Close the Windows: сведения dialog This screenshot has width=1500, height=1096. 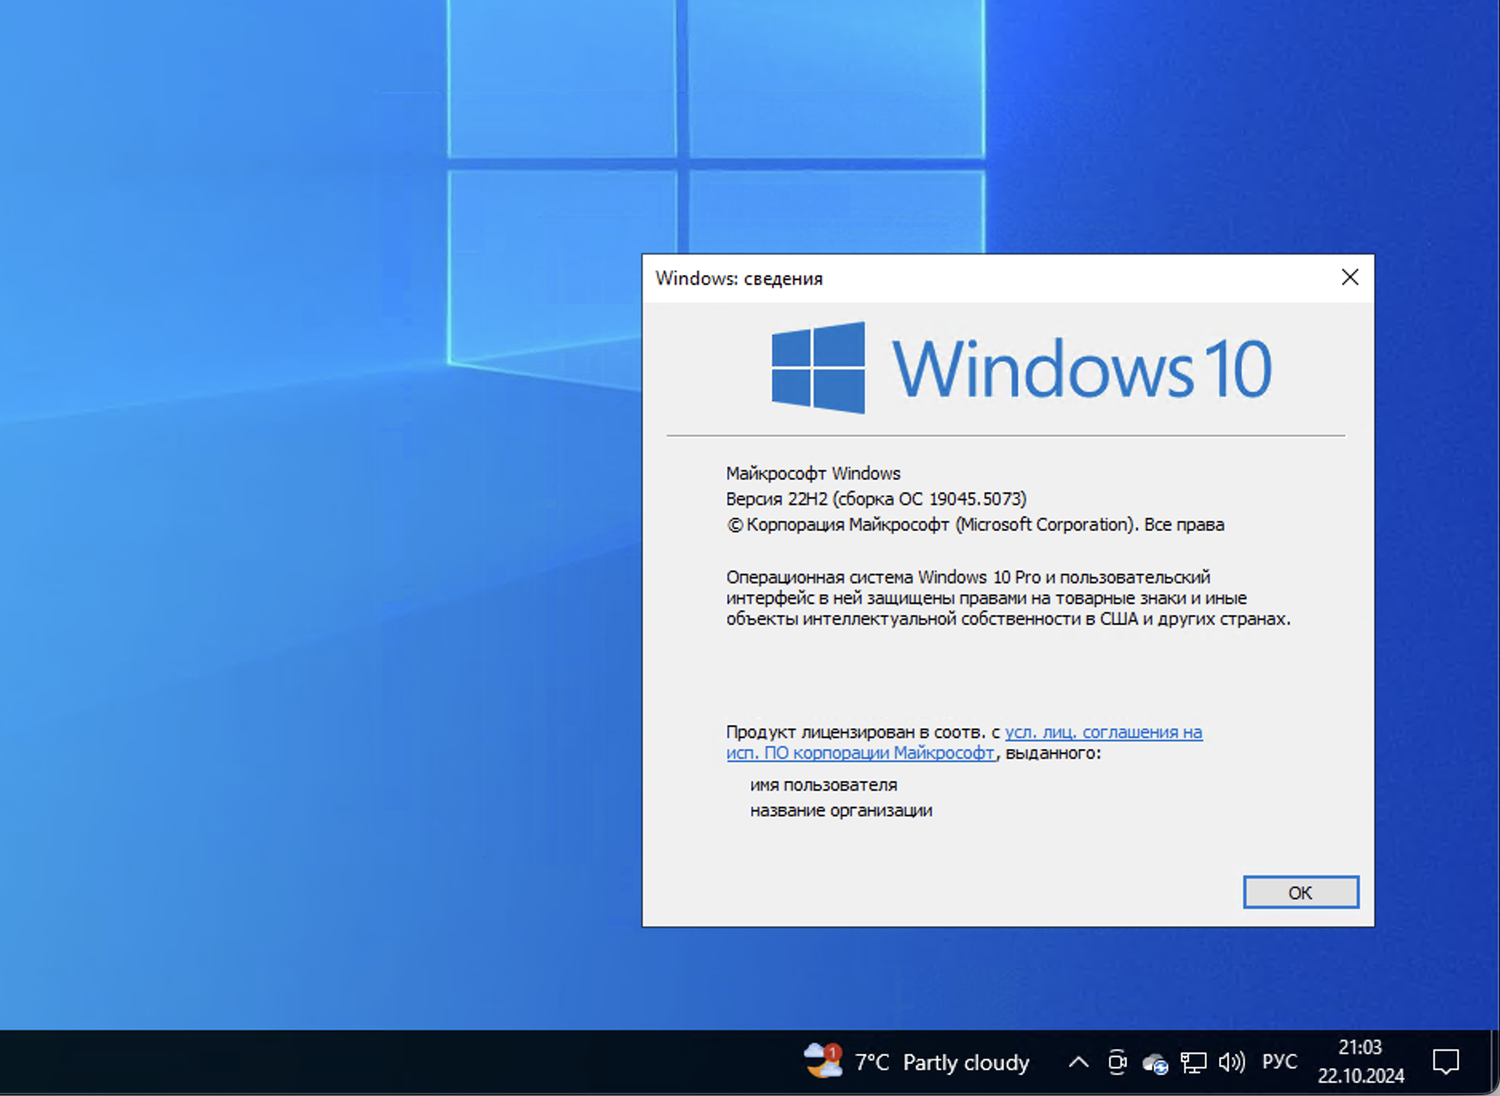(1350, 277)
